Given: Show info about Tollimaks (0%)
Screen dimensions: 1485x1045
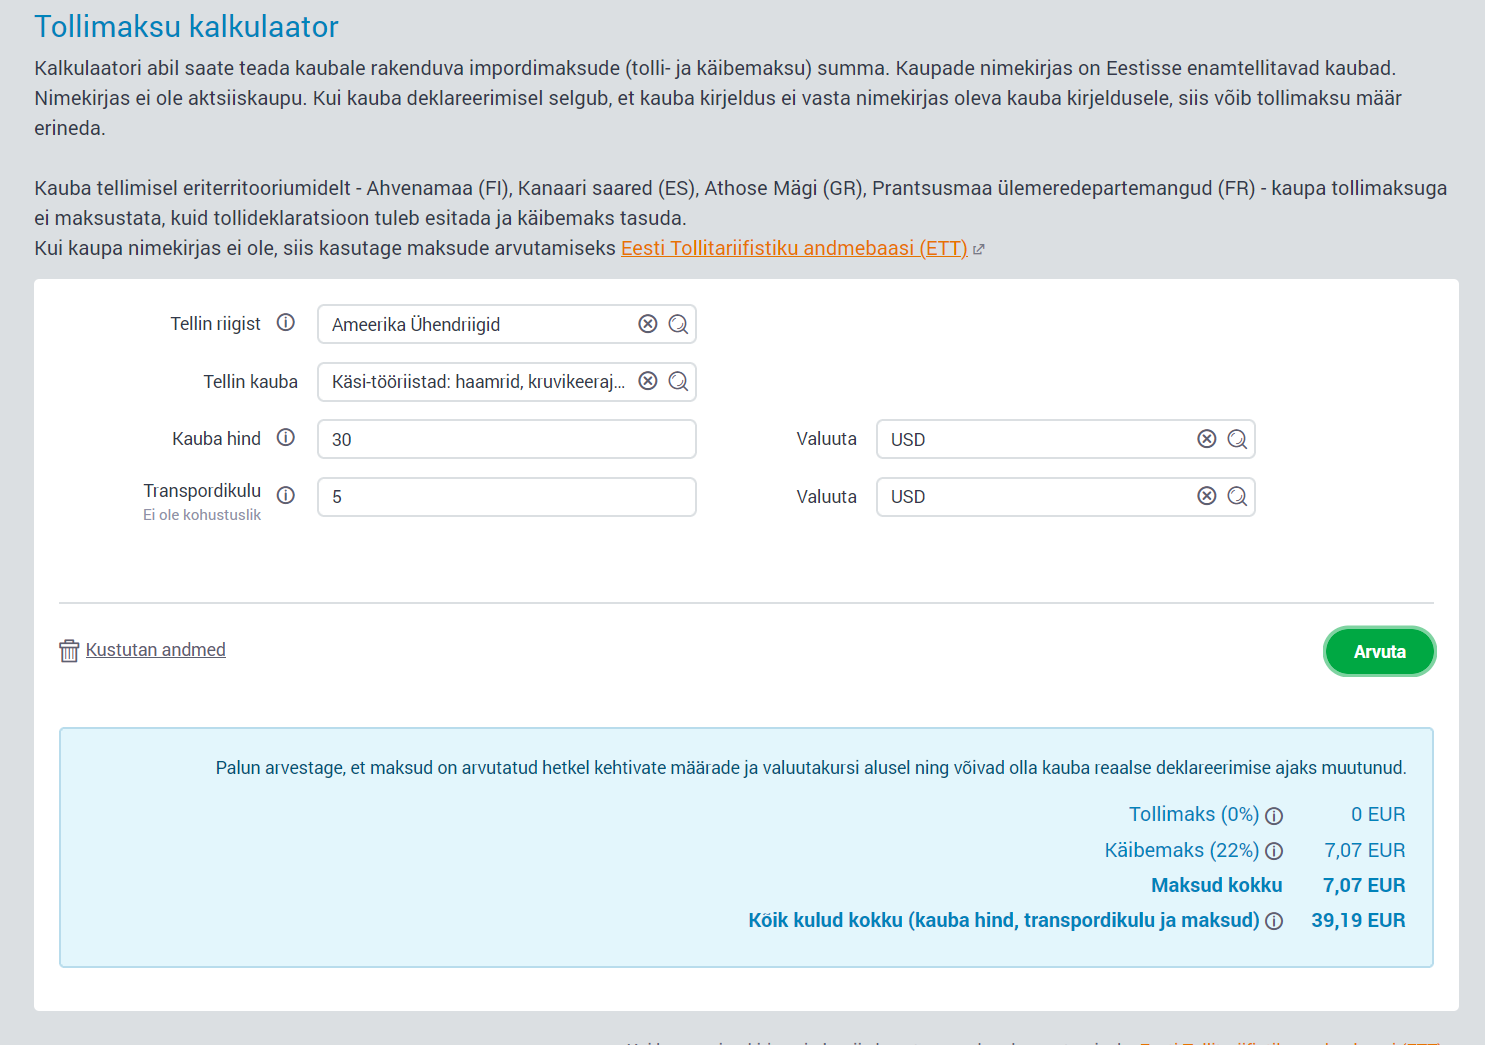Looking at the screenshot, I should 1274,816.
